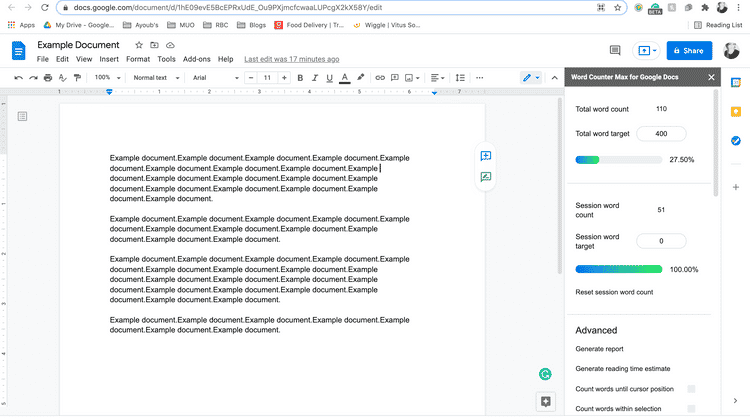Click add comment icon beside page
The image size is (750, 418).
[x=485, y=156]
